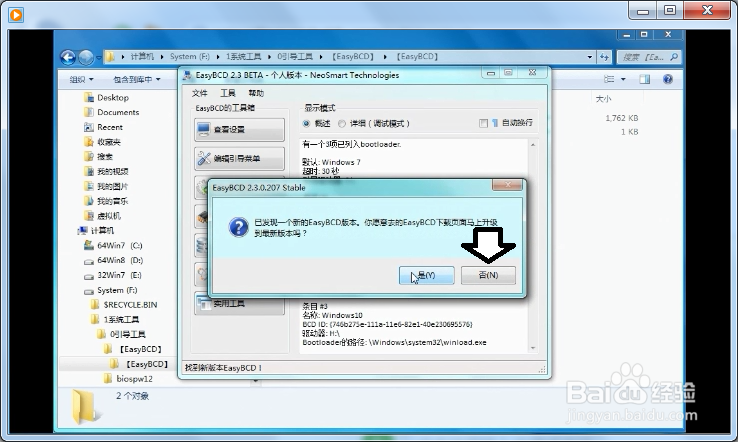738x442 pixels.
Task: Click the 实用工具 toolbox button
Action: pyautogui.click(x=240, y=304)
